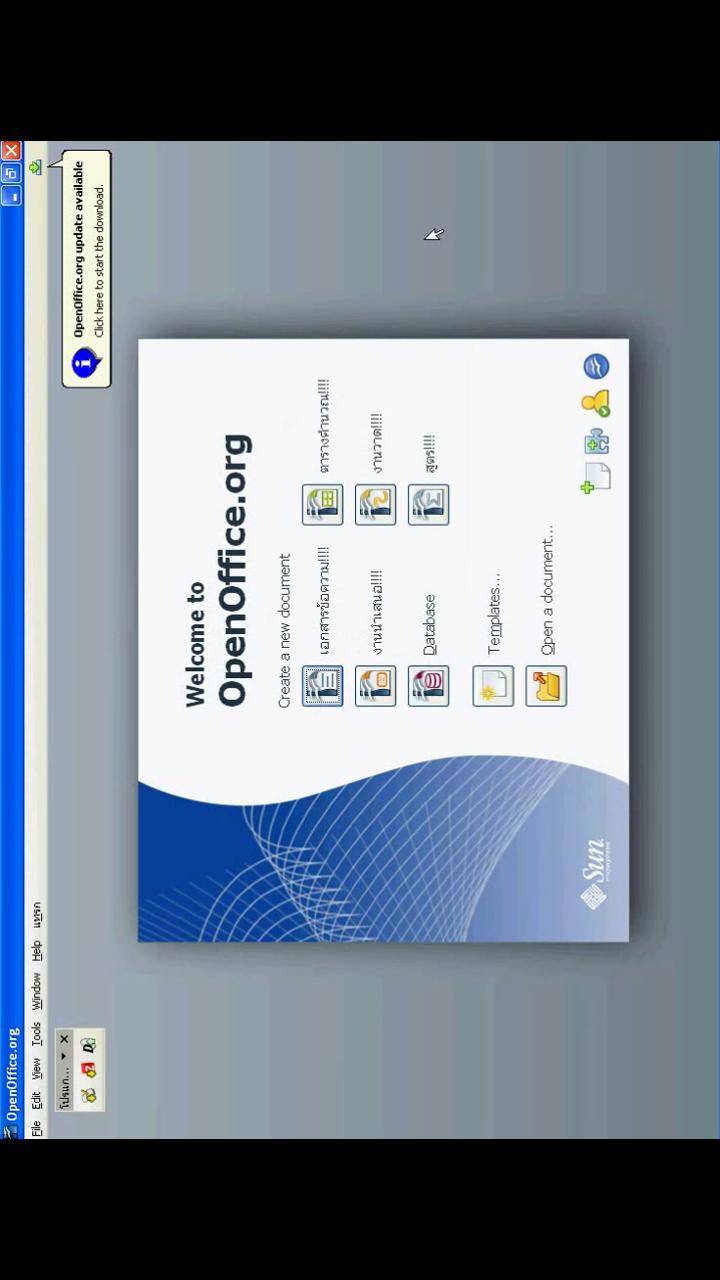Close the floating โปรแก... toolbar
This screenshot has width=720, height=1280.
coord(64,1040)
